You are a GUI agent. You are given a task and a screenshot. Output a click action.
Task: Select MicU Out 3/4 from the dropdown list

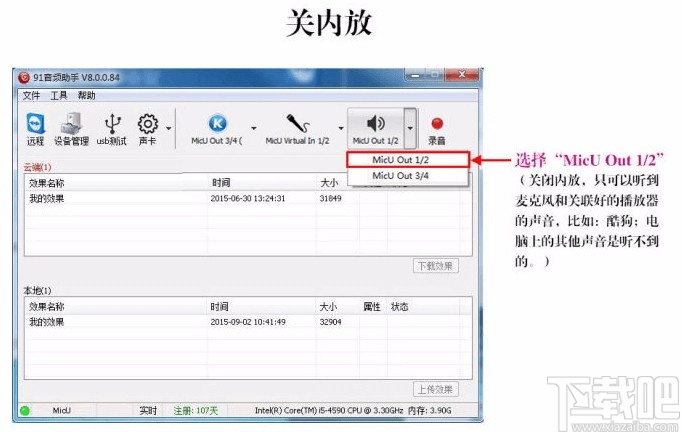[408, 176]
